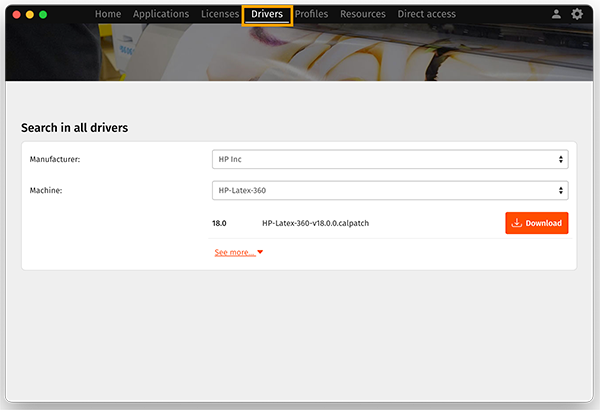This screenshot has width=600, height=410.
Task: Maximize the window with the green button
Action: pos(43,15)
